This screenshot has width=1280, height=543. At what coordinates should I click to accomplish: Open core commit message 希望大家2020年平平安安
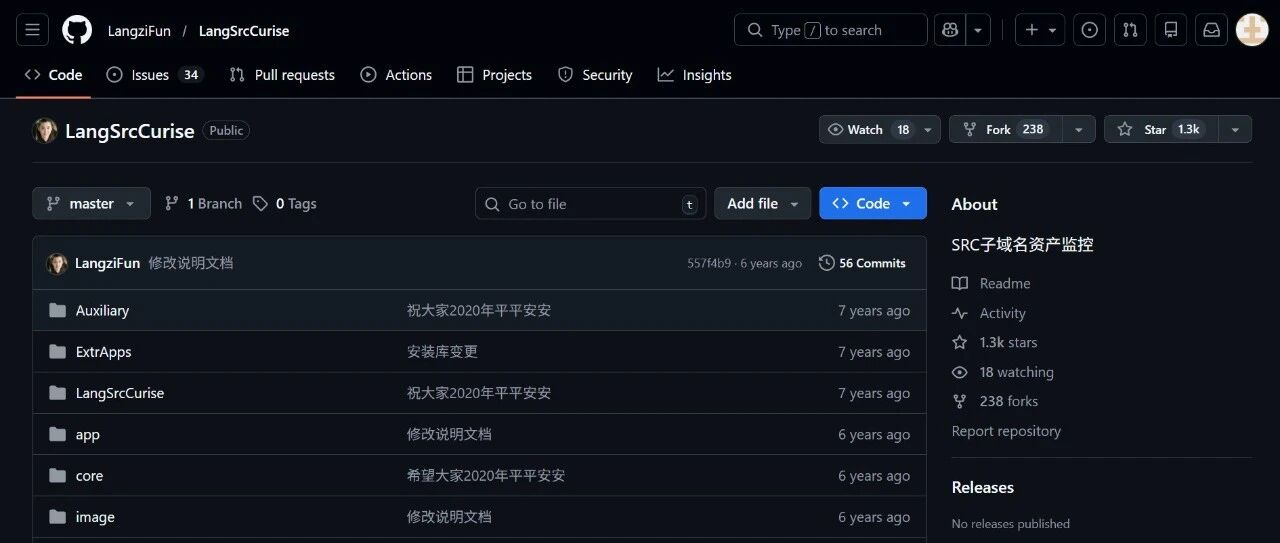click(x=486, y=476)
